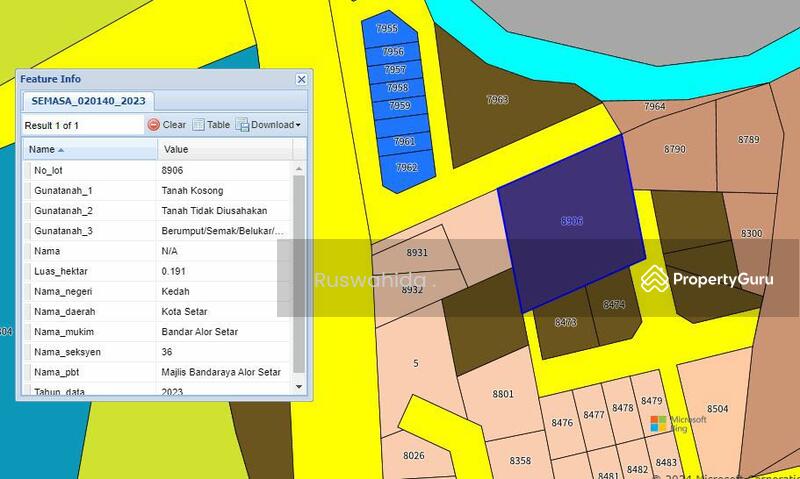Open the Download dropdown menu
The width and height of the screenshot is (800, 479).
269,125
